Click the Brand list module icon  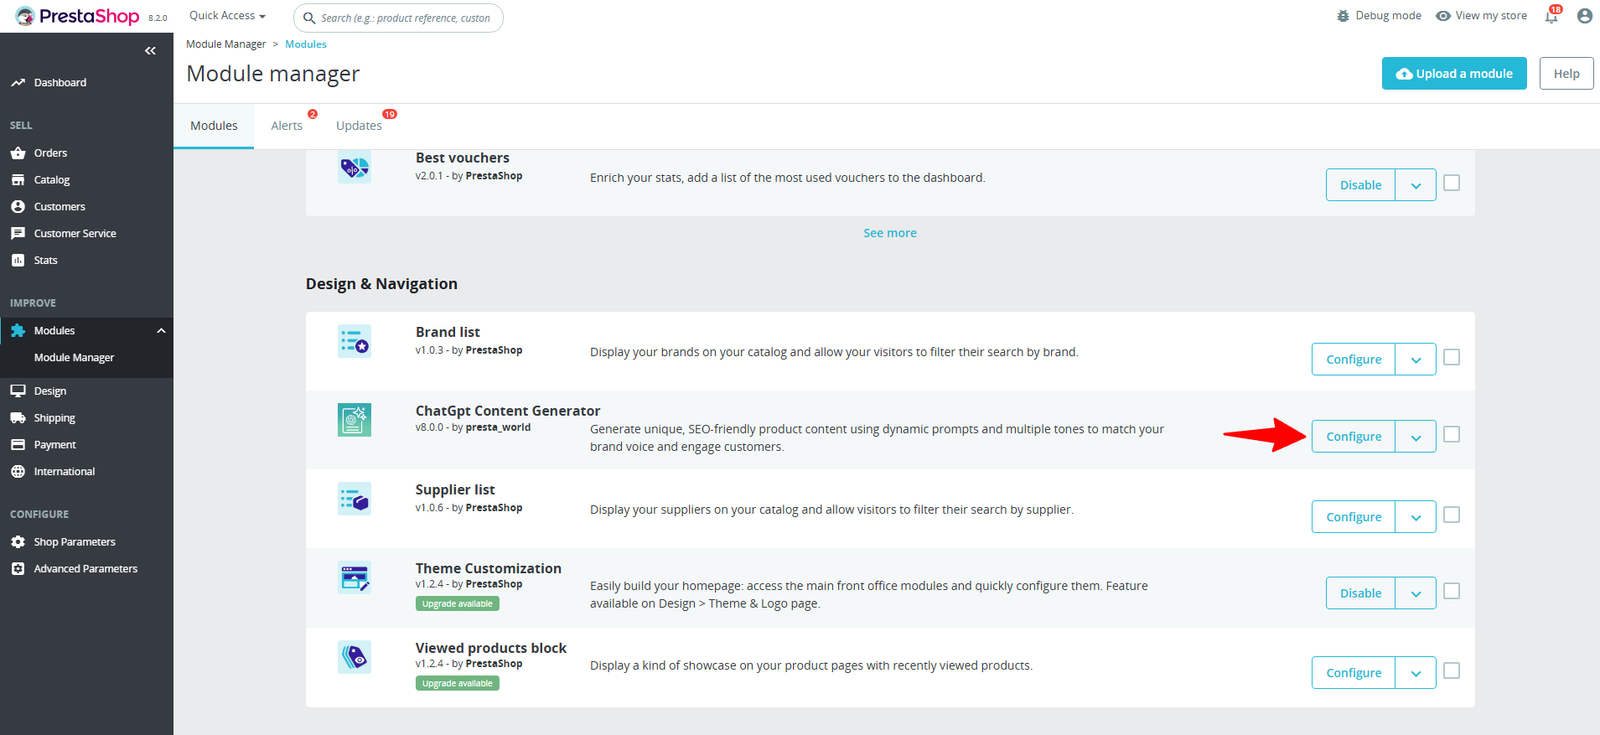355,341
